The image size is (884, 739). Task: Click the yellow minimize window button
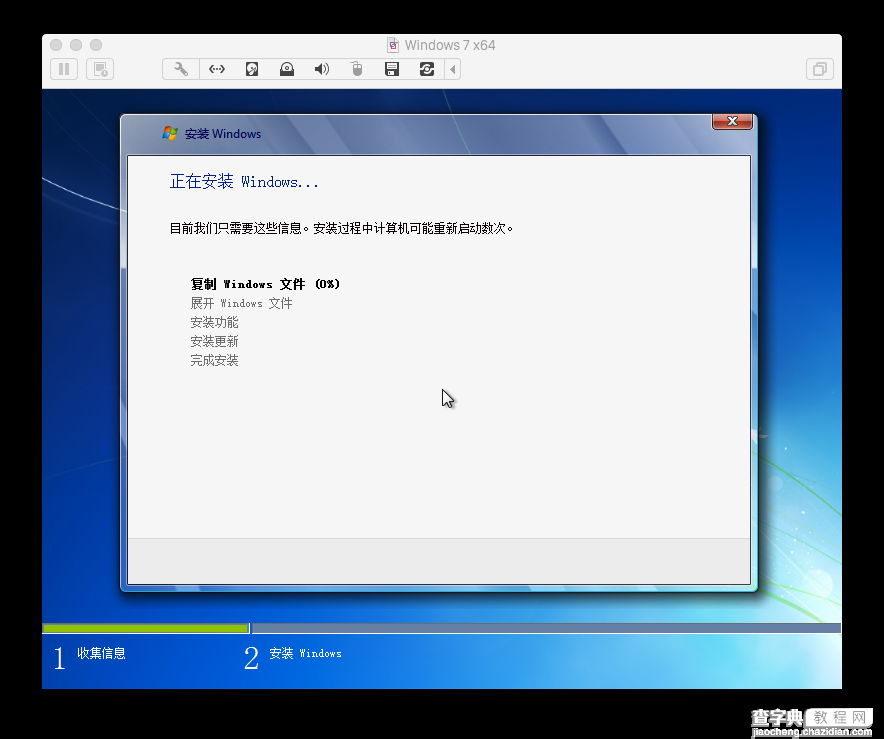click(x=76, y=45)
